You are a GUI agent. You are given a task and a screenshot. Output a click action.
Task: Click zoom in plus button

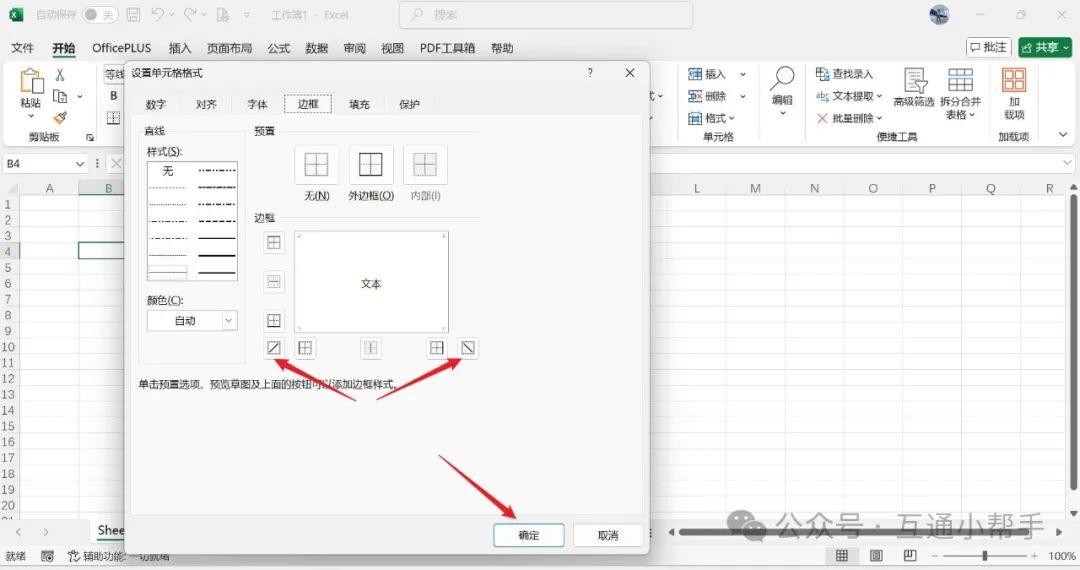1034,556
